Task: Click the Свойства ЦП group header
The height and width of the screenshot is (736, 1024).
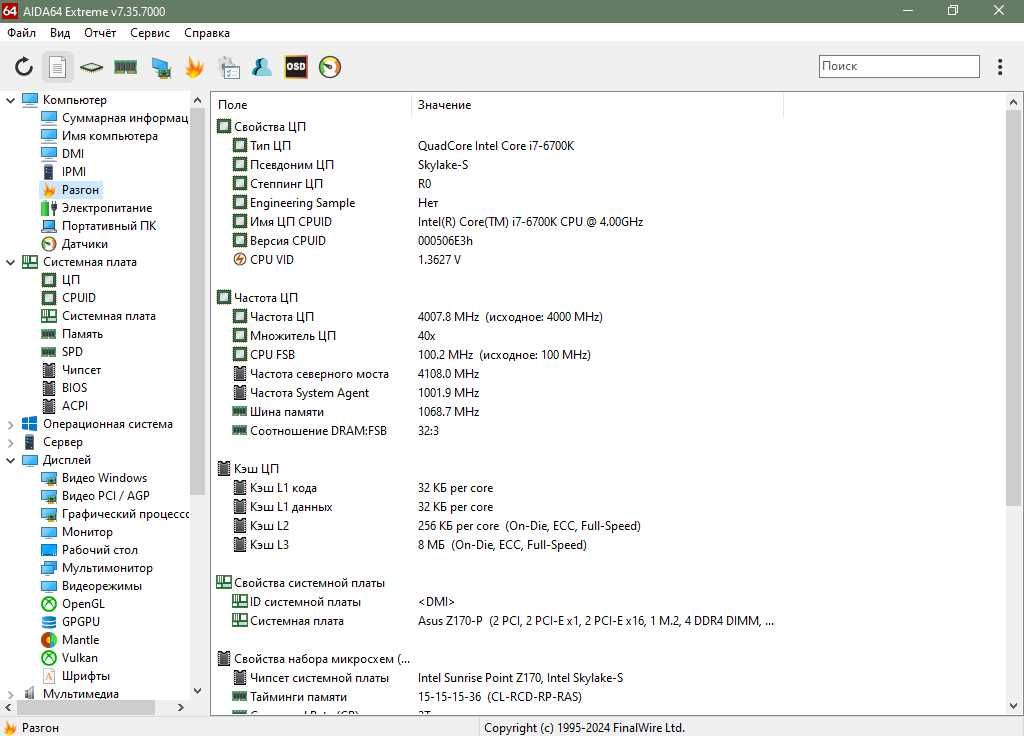Action: 261,127
